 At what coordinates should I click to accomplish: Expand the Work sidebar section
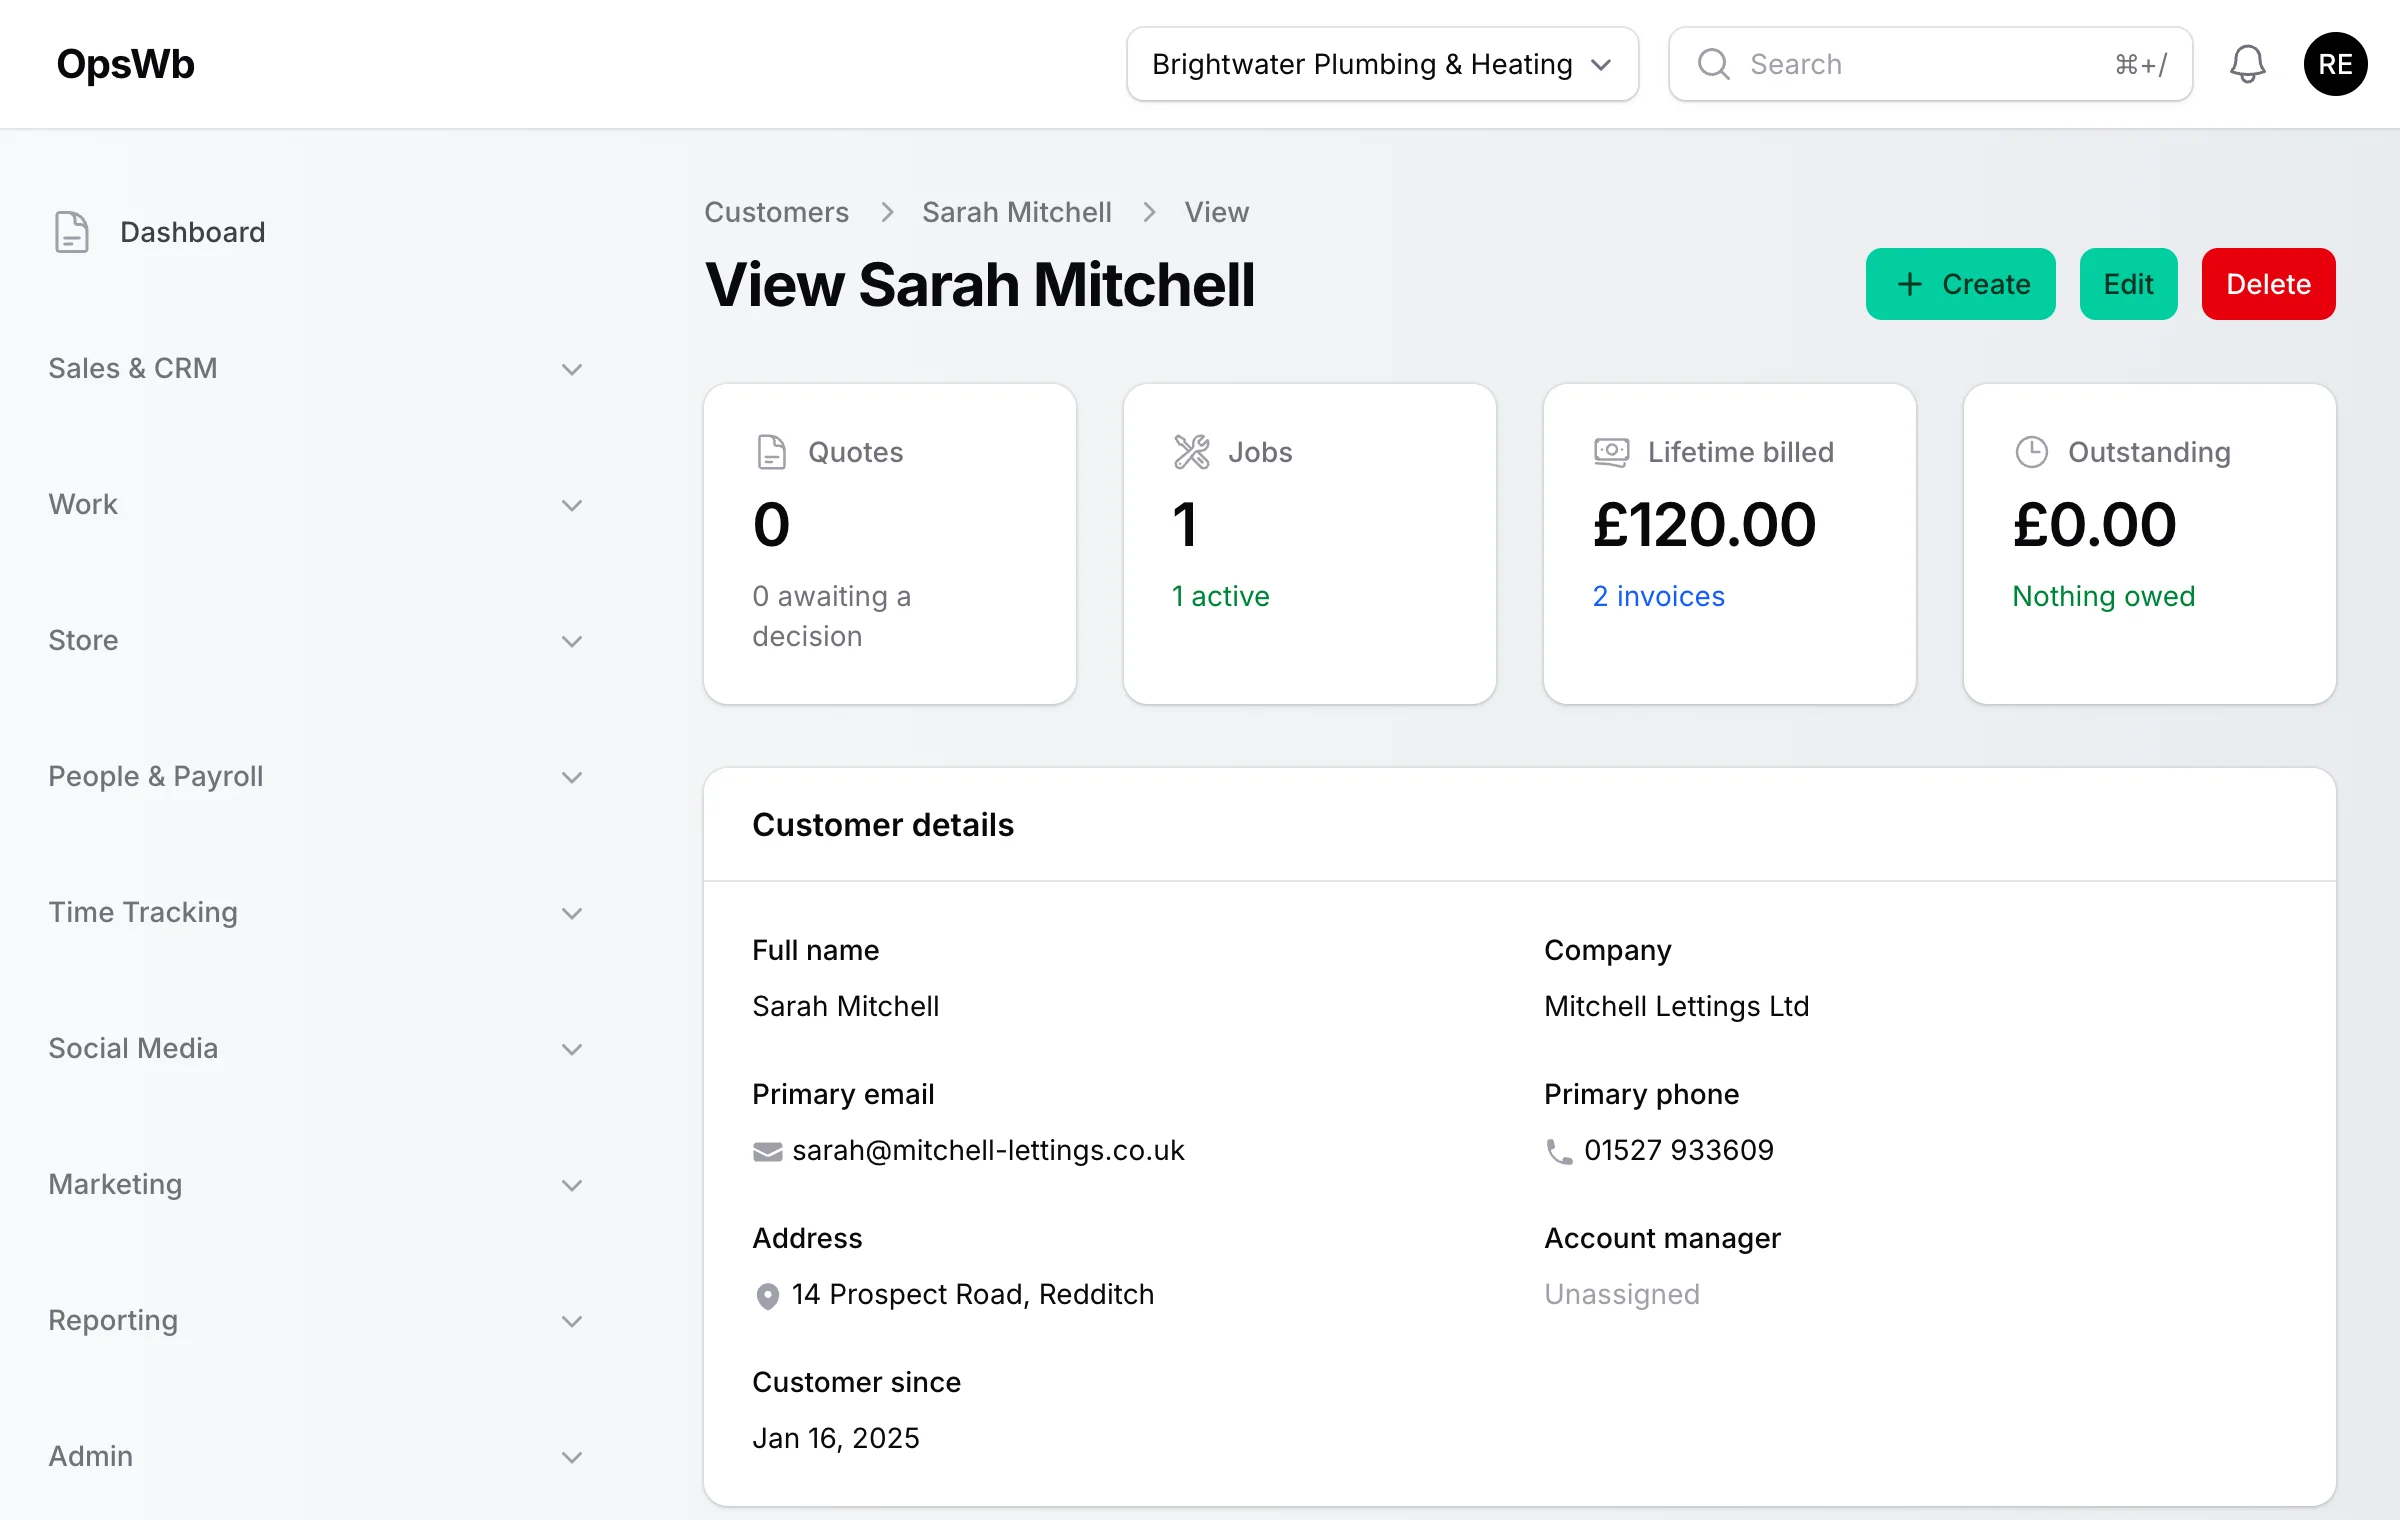click(x=316, y=504)
